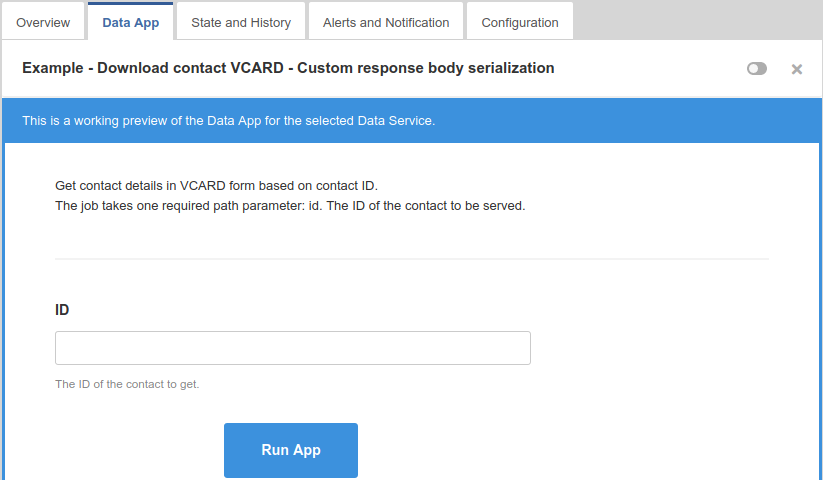Open the State and History tab
This screenshot has height=480, width=823.
click(x=241, y=22)
